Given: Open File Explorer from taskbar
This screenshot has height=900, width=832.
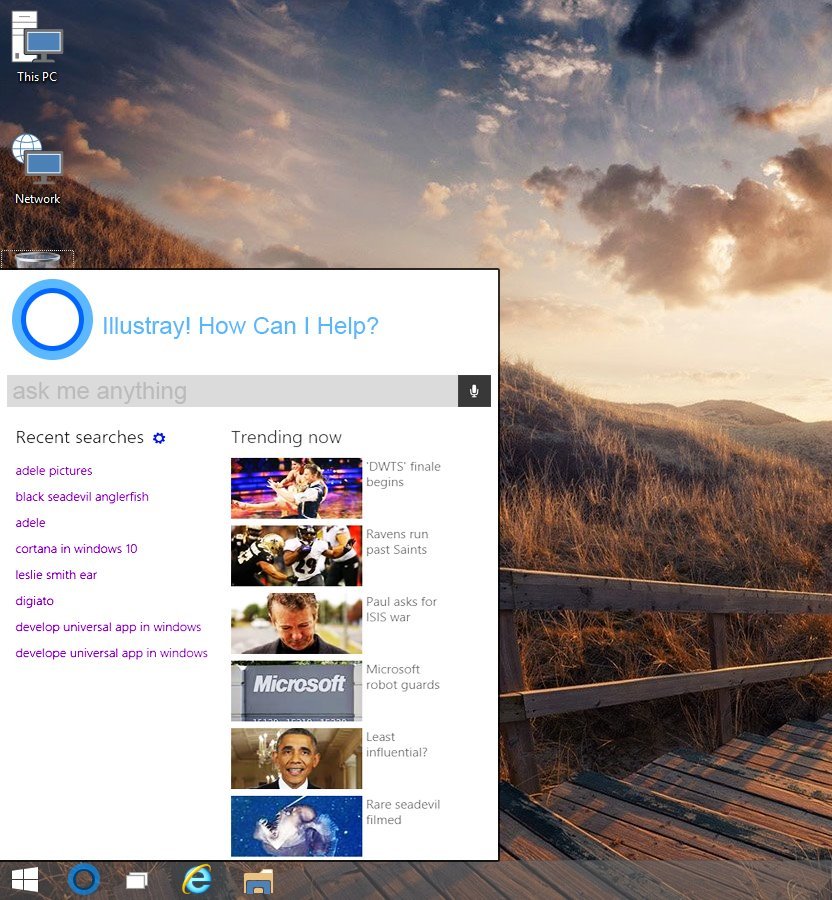Looking at the screenshot, I should point(258,880).
